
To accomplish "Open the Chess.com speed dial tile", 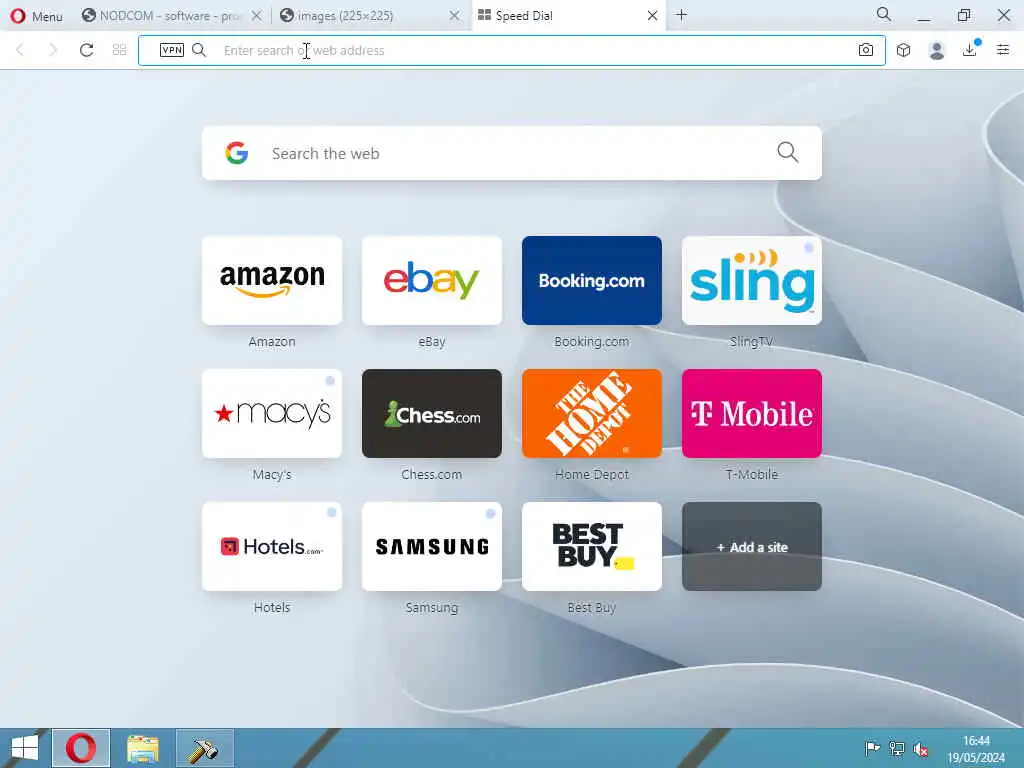I will pyautogui.click(x=432, y=413).
